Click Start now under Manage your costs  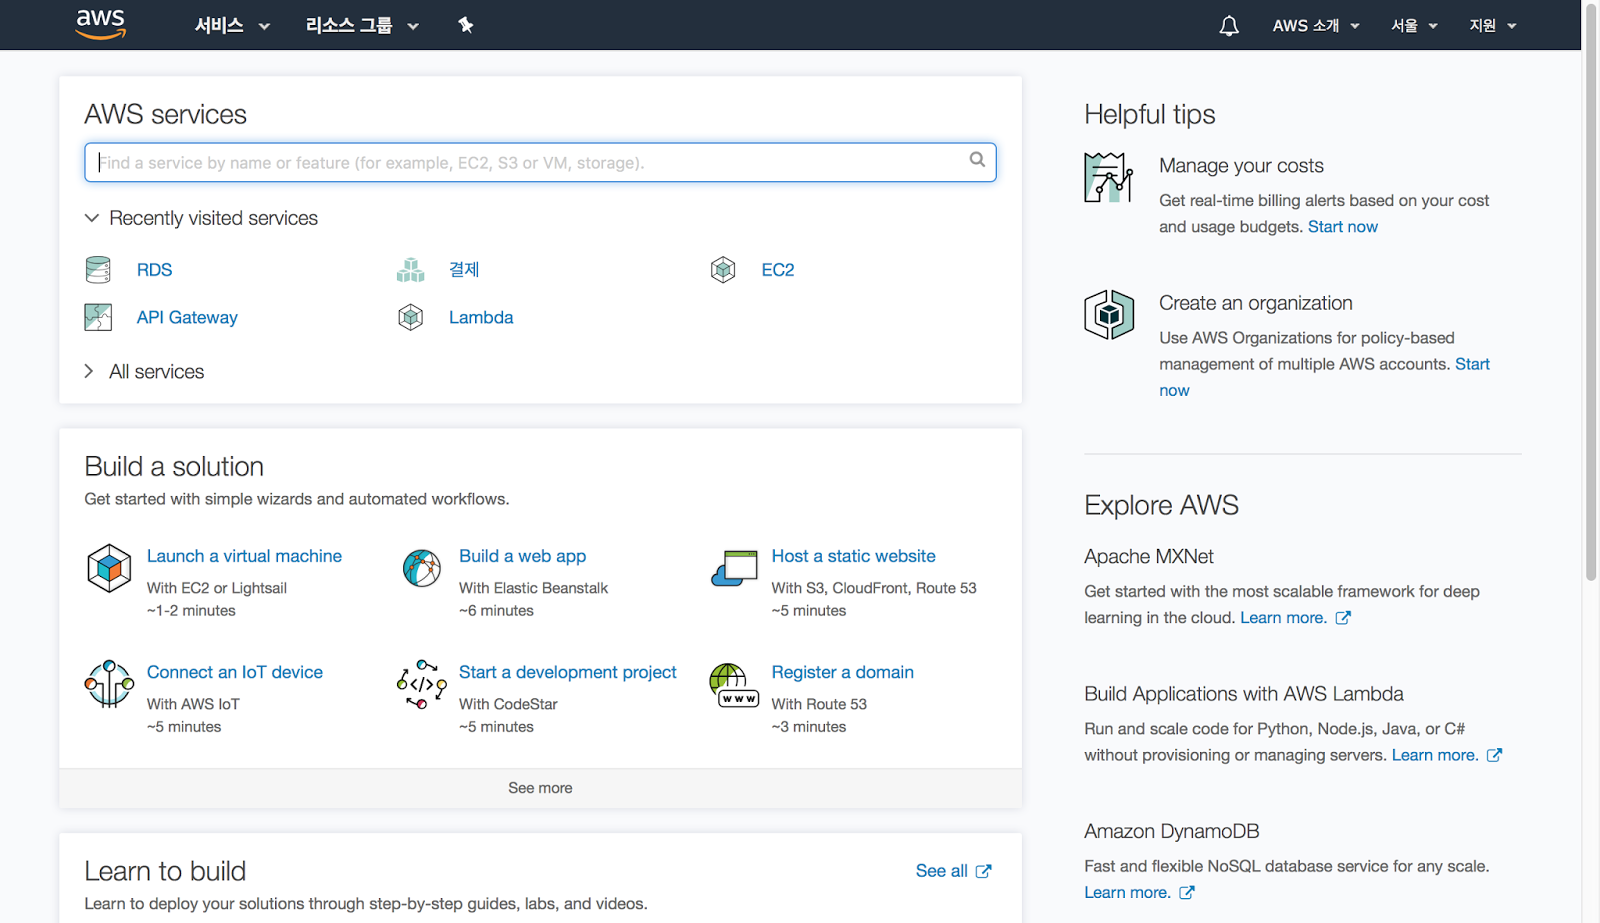tap(1343, 227)
